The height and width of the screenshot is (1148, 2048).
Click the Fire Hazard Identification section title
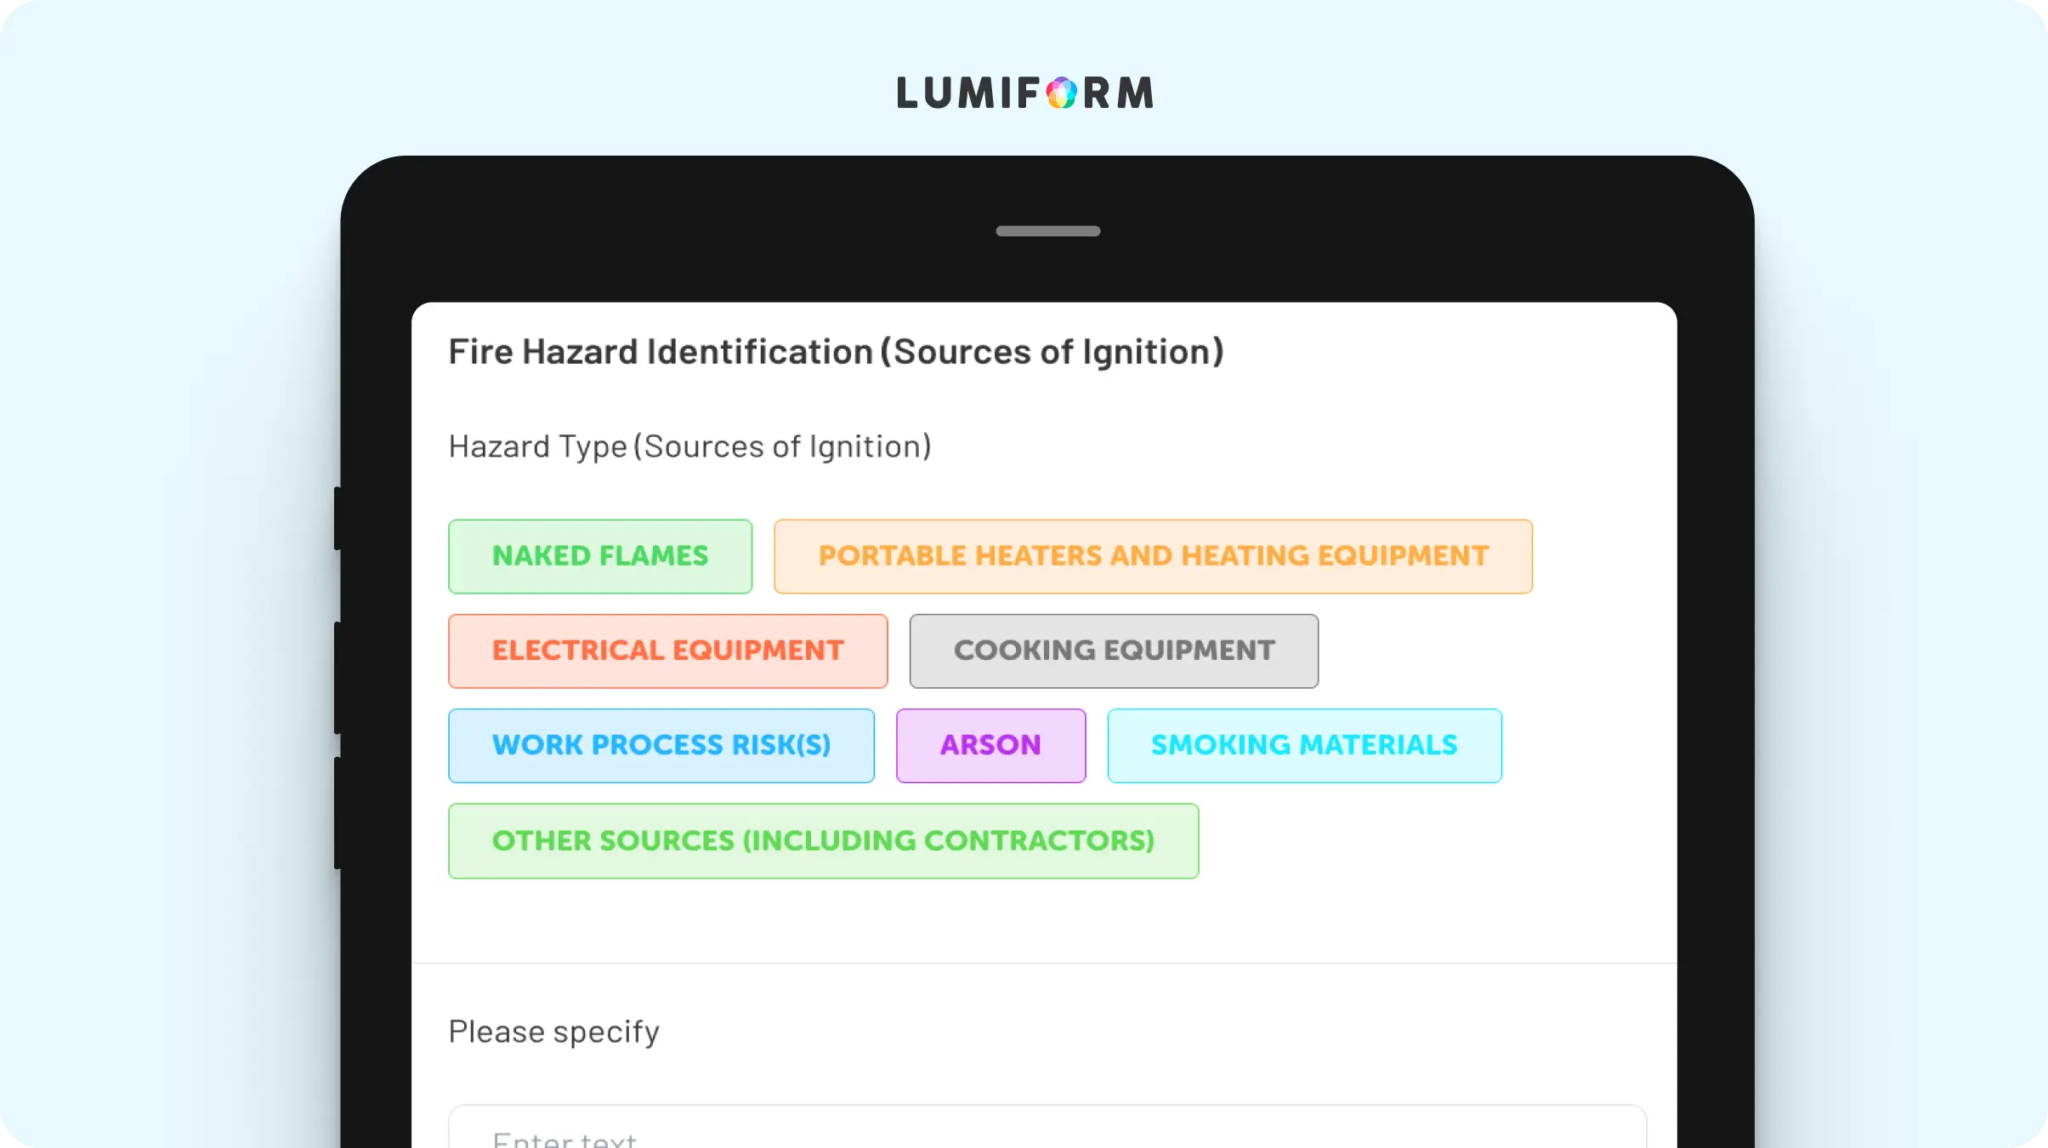click(x=836, y=352)
